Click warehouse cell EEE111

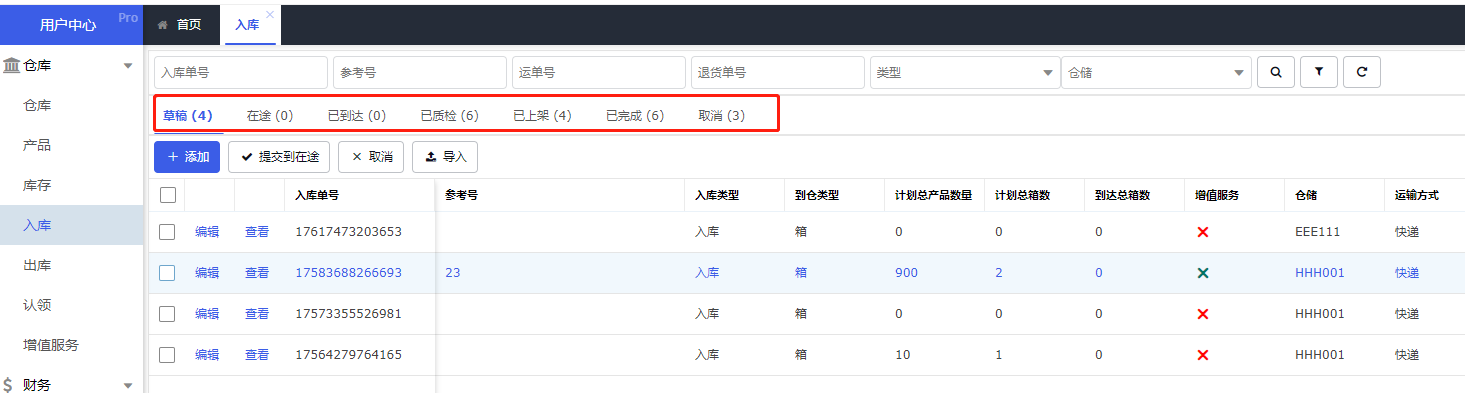(x=1317, y=232)
